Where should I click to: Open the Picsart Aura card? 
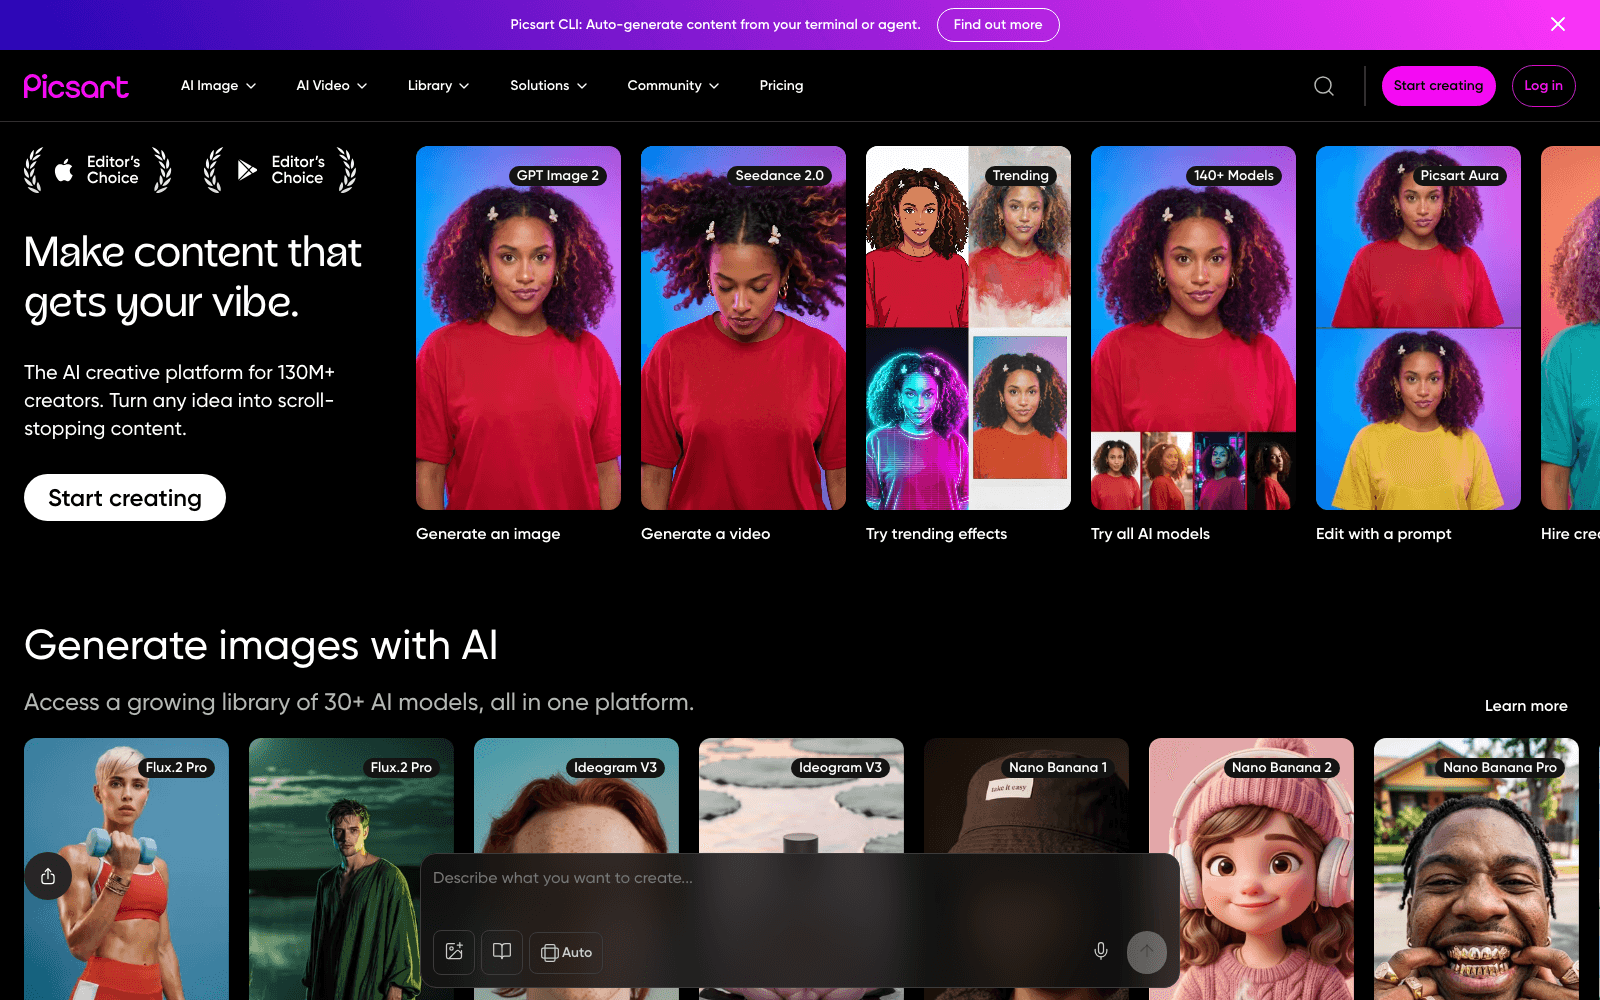click(x=1418, y=328)
